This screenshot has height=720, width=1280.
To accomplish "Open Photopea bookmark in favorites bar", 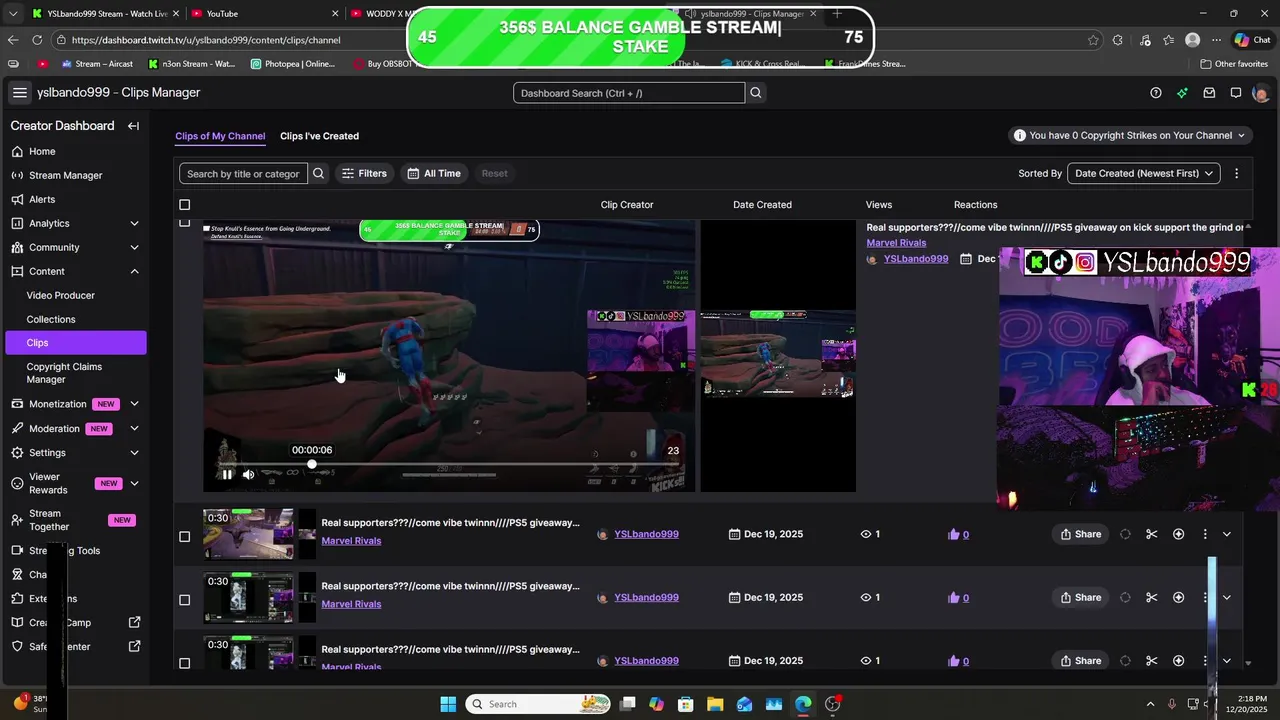I will tap(293, 64).
